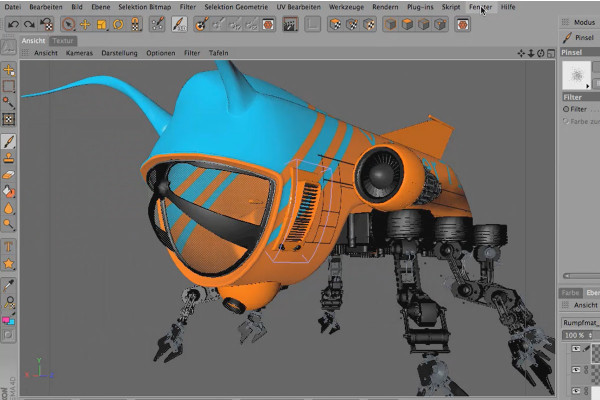
Task: Toggle visibility eye of top layer
Action: 576,348
